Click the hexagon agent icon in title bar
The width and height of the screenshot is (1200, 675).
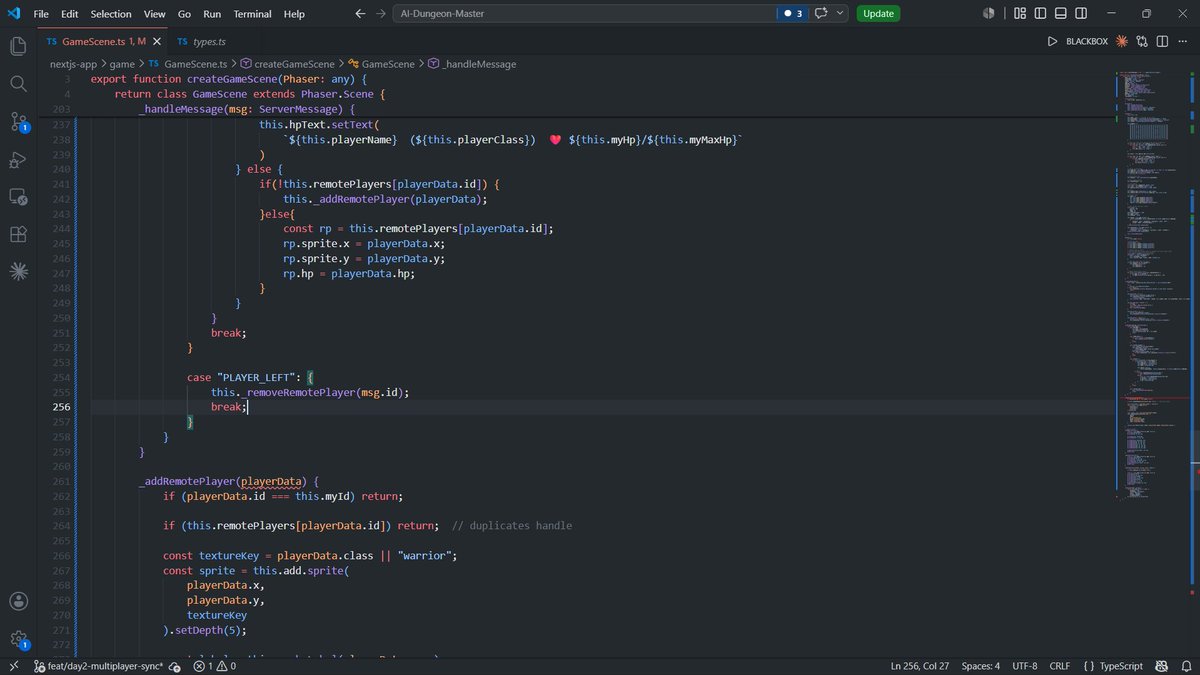[988, 14]
